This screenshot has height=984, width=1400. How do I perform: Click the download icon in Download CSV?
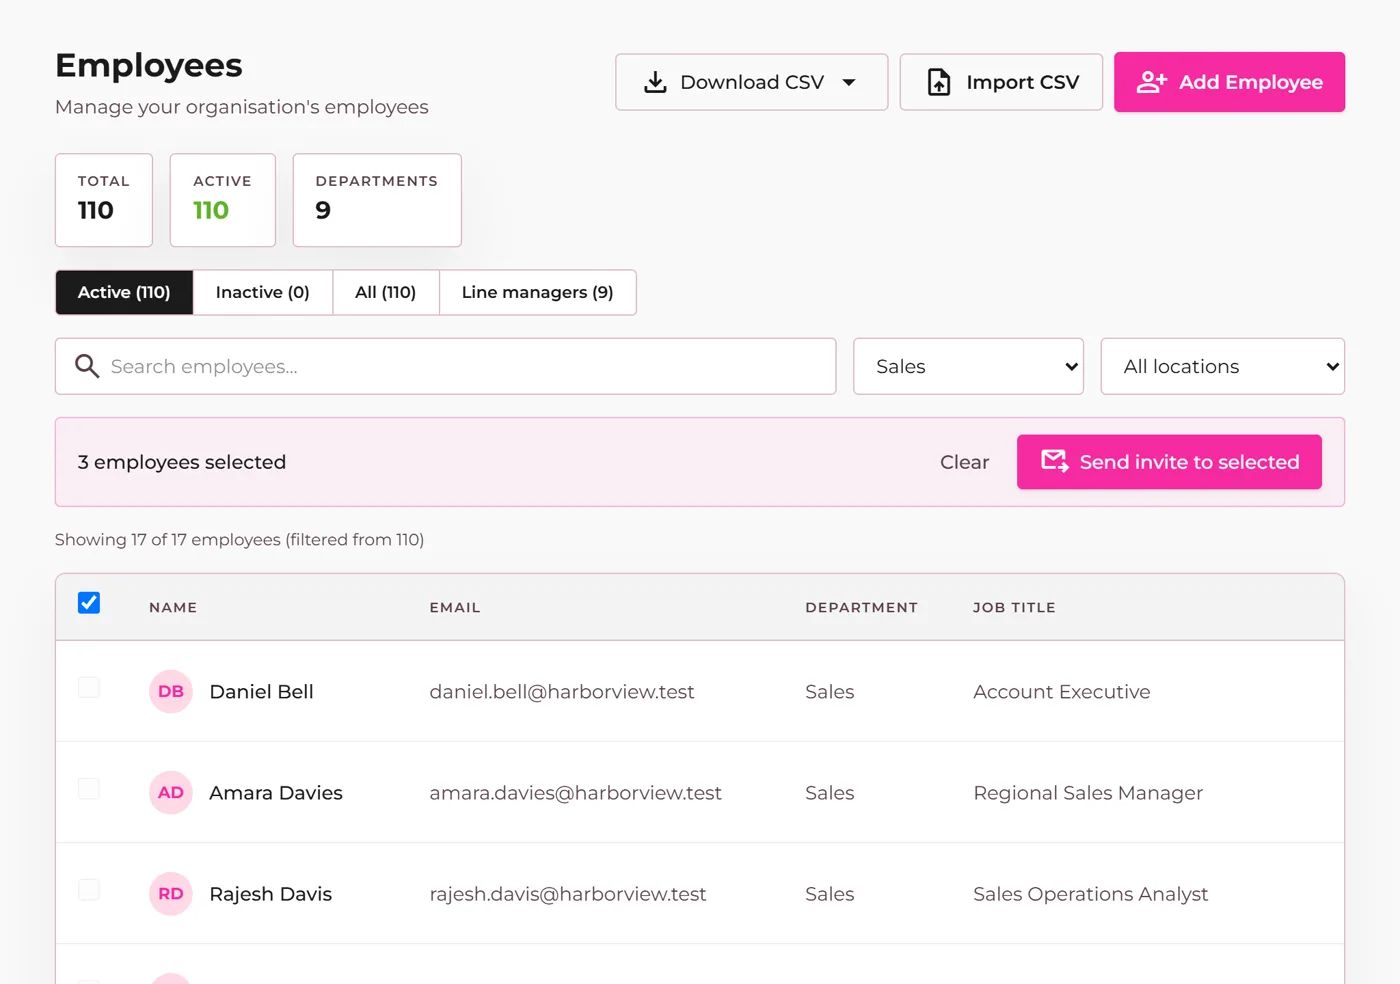655,82
